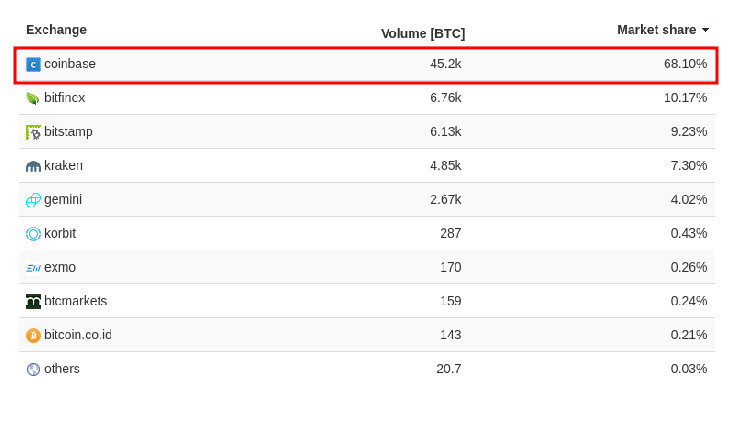Click the korbit circular icon
This screenshot has height=447, width=745.
coord(33,234)
